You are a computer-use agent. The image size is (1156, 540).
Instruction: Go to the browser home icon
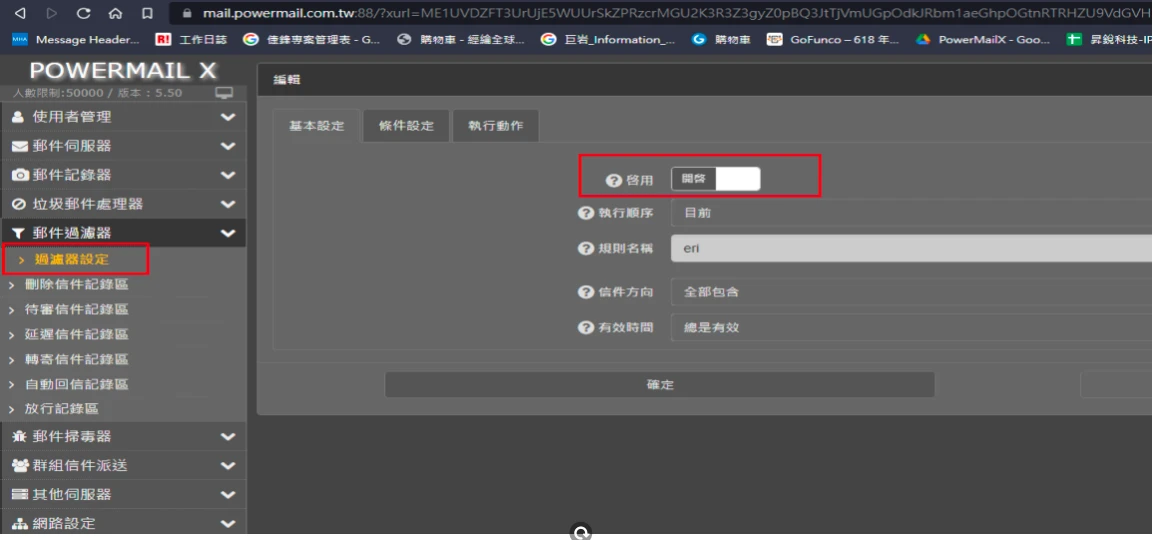[x=115, y=13]
